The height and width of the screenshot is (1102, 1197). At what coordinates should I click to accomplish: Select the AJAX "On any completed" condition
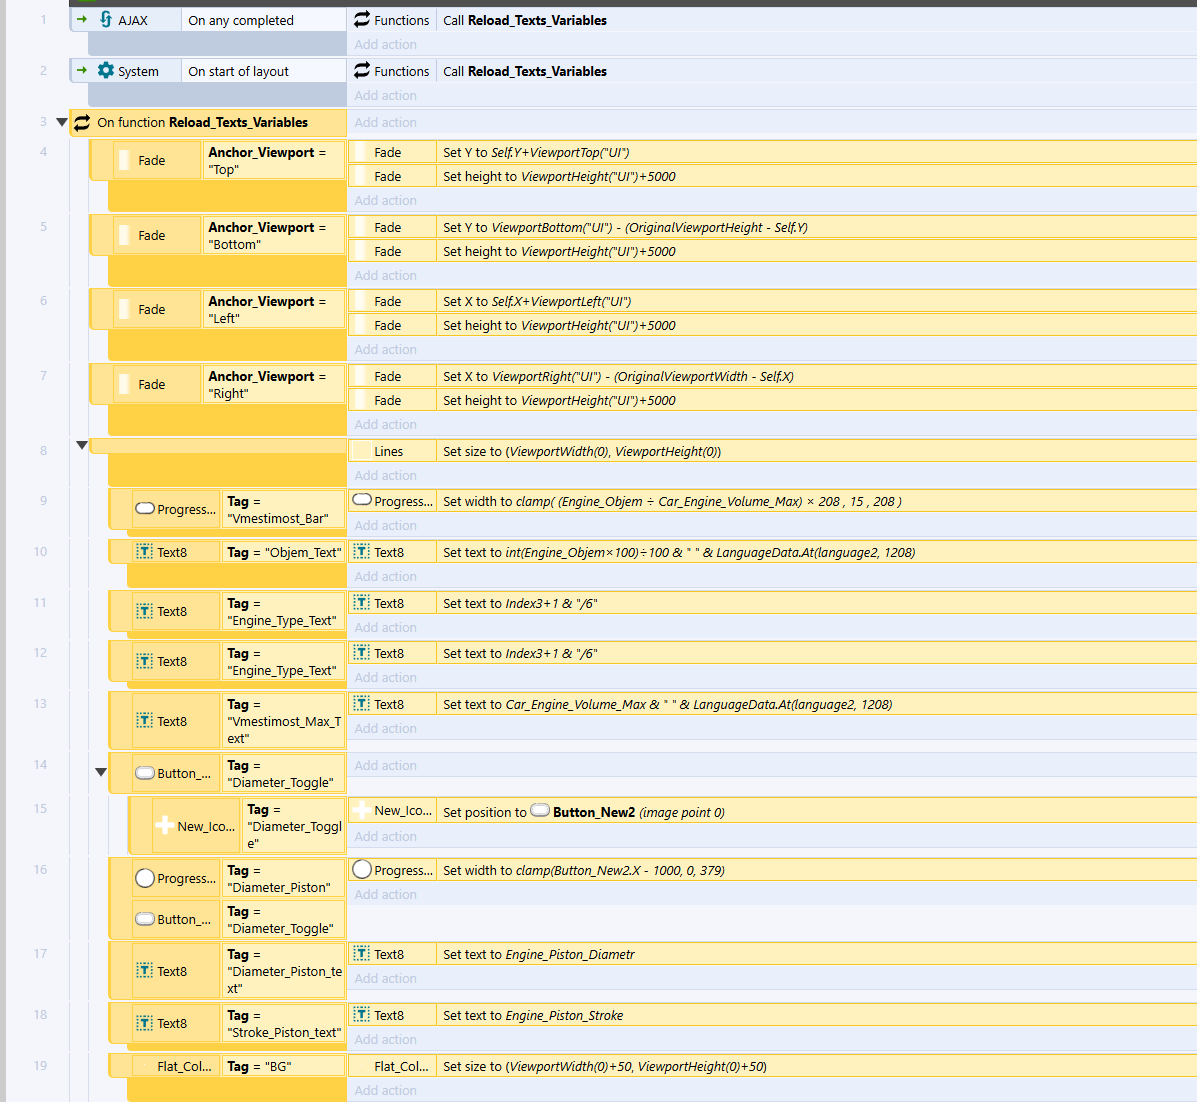(x=263, y=21)
